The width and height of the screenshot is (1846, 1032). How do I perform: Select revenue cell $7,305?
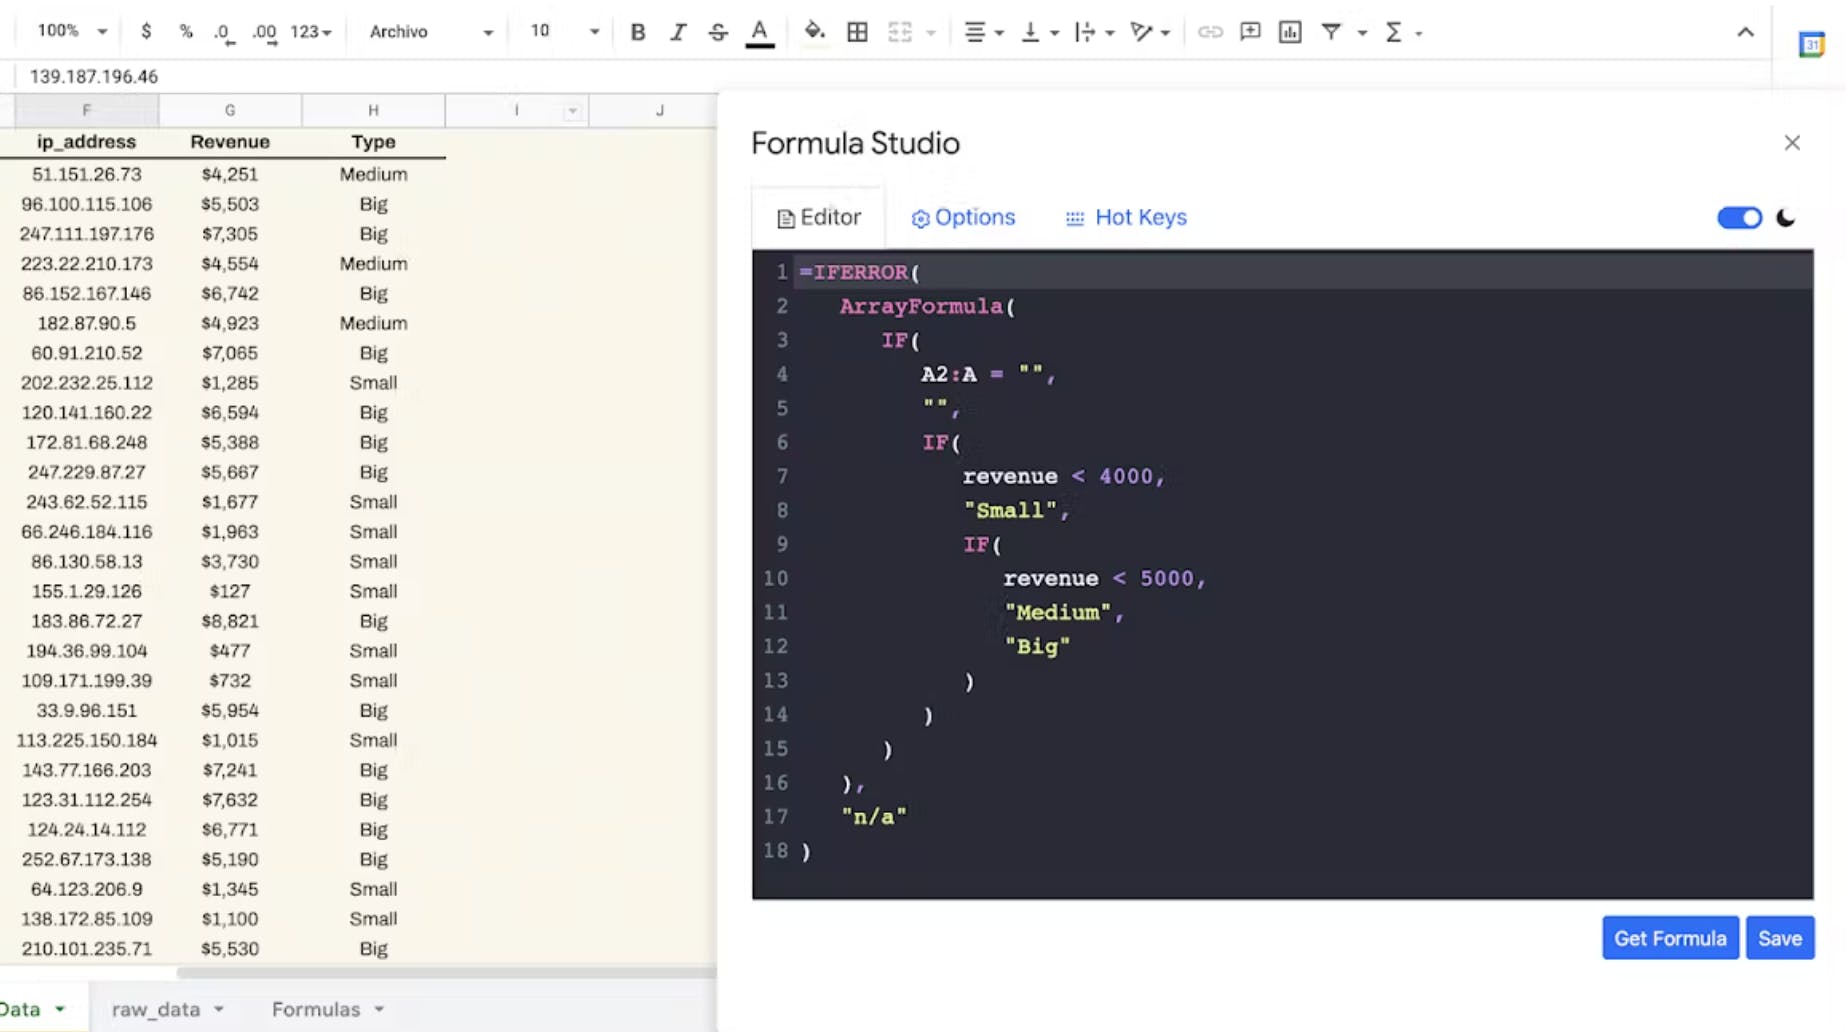click(x=230, y=234)
